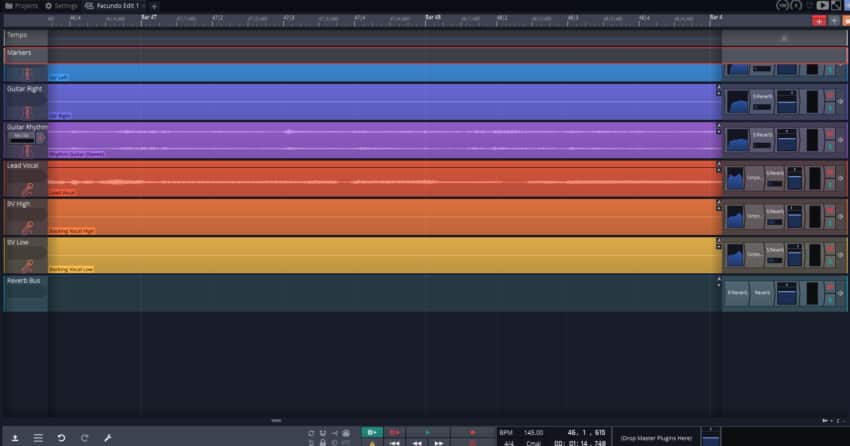Expand the BV Low track output arrow
Viewport: 850px width, 446px height.
click(x=840, y=256)
